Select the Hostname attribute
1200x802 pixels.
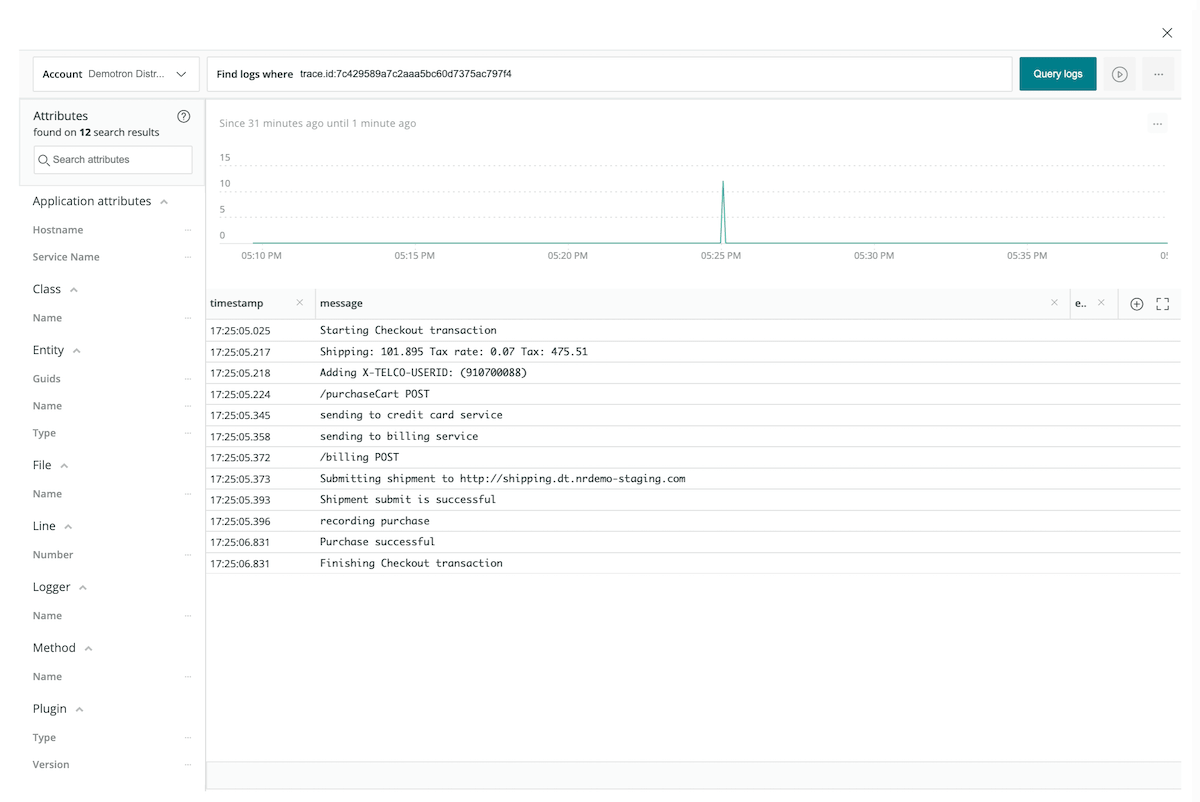58,230
